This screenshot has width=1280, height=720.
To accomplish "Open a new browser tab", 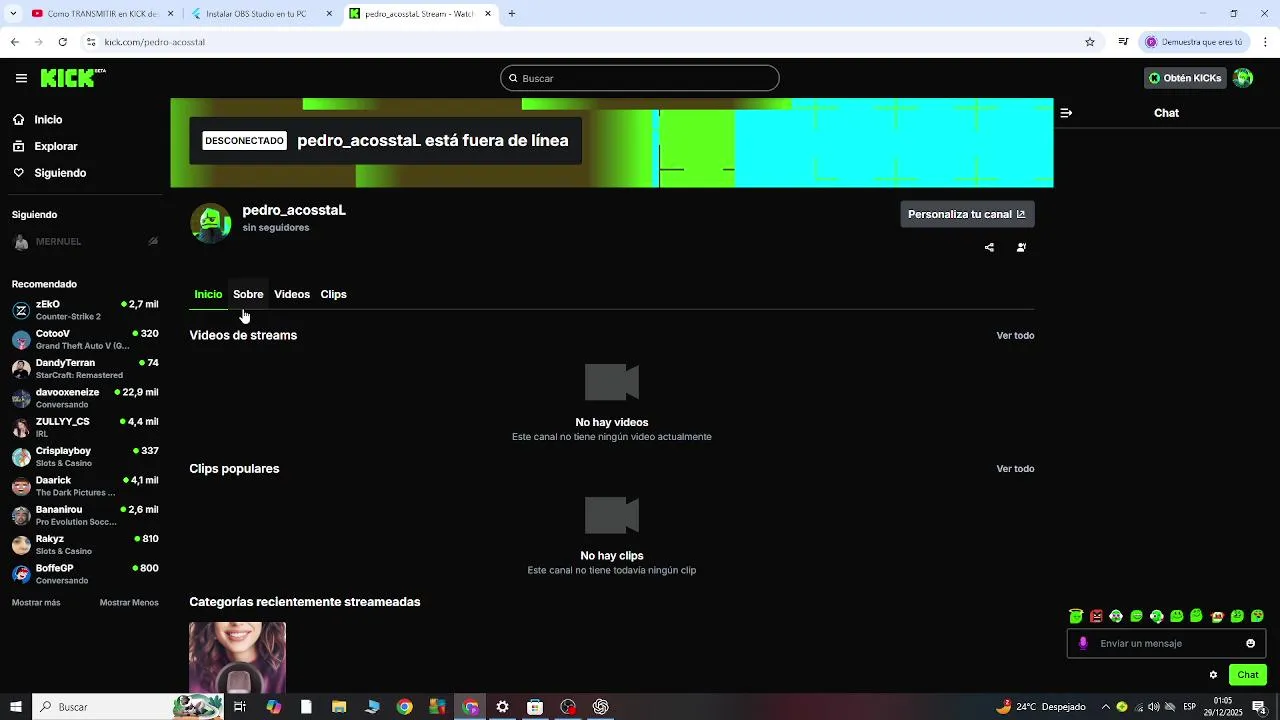I will click(512, 14).
